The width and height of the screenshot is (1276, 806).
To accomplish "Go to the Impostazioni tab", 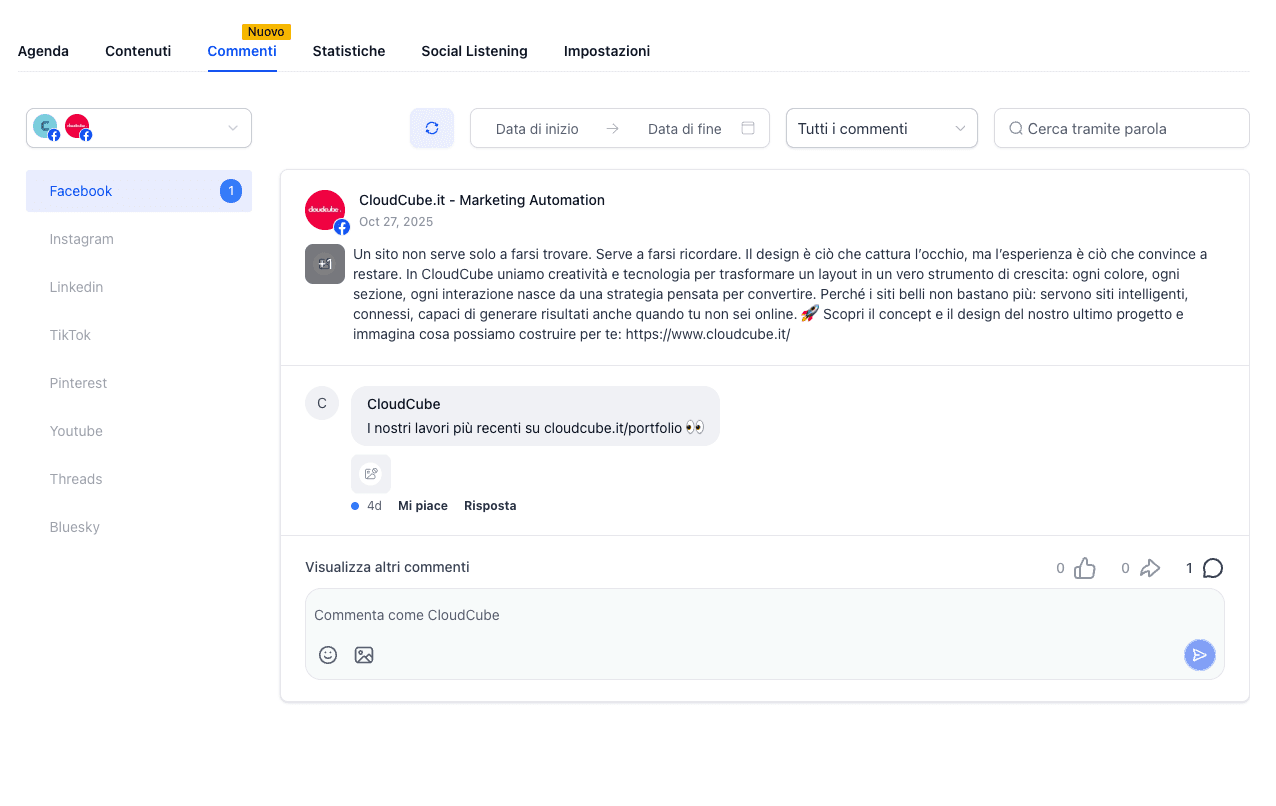I will pos(607,51).
